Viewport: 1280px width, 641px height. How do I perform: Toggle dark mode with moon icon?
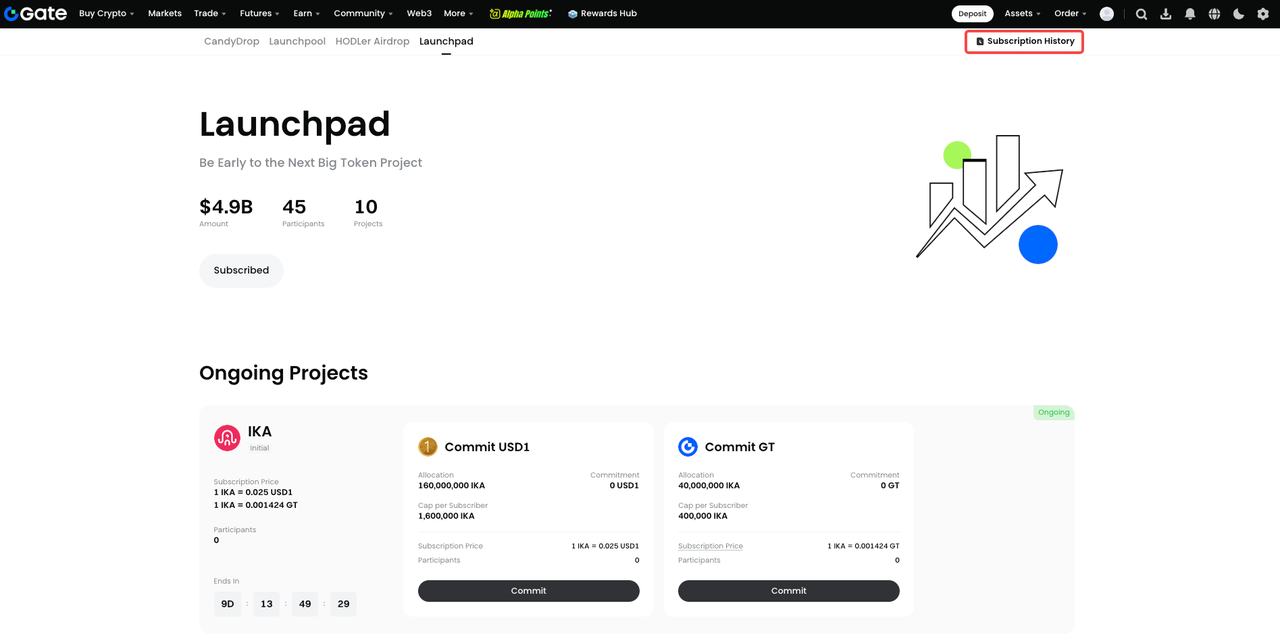point(1238,14)
